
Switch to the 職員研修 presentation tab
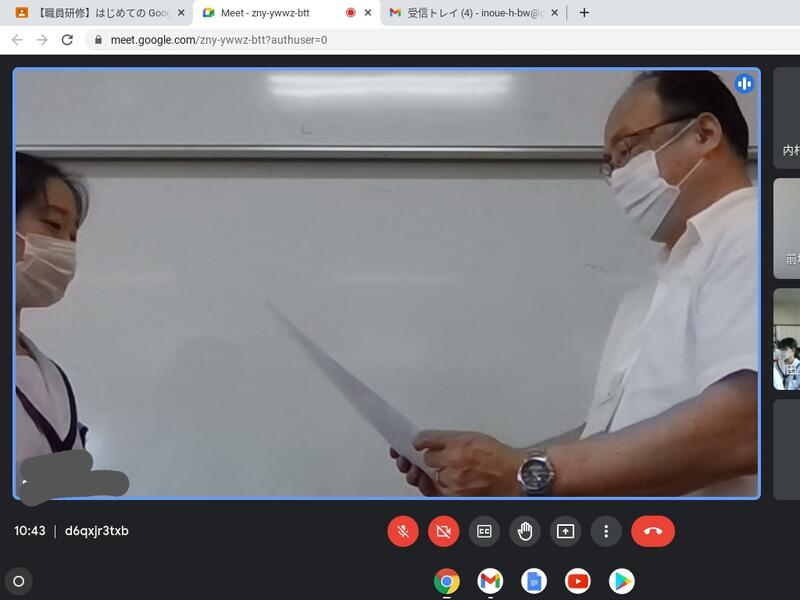[95, 13]
